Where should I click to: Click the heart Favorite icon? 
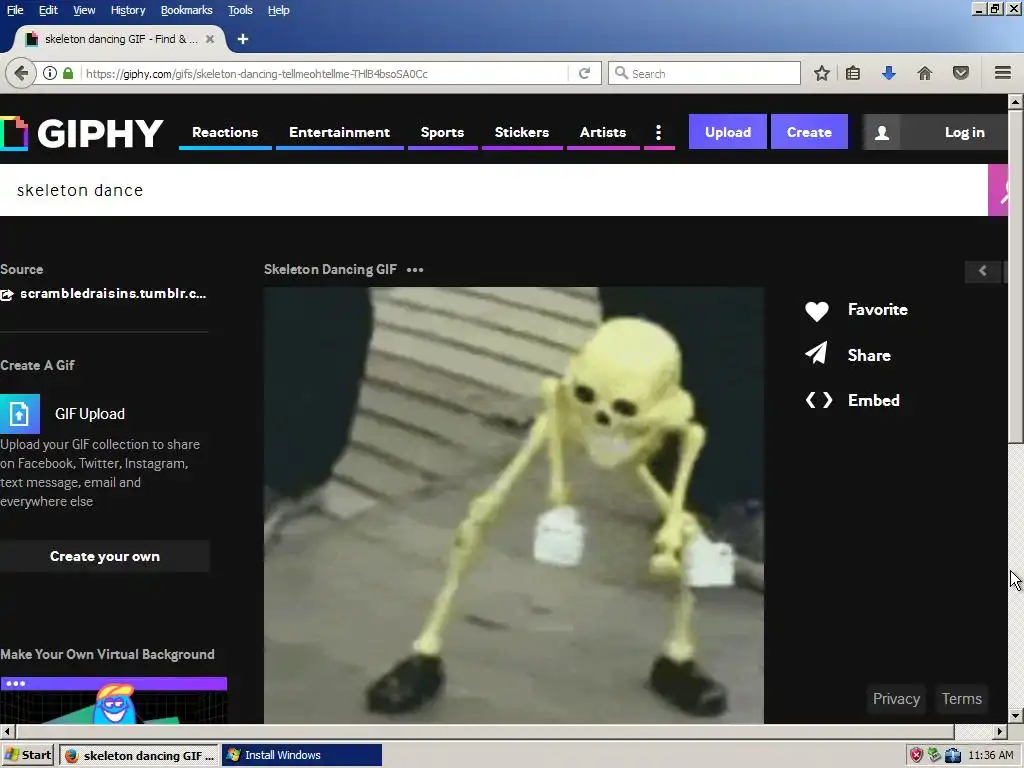(x=816, y=311)
